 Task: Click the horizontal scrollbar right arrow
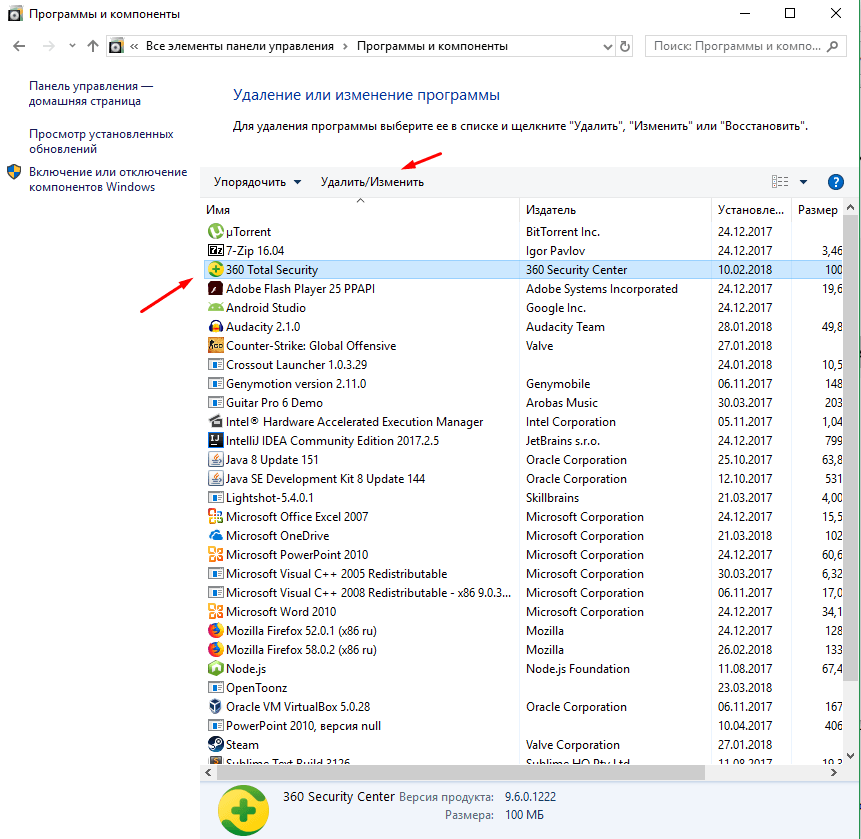(834, 773)
